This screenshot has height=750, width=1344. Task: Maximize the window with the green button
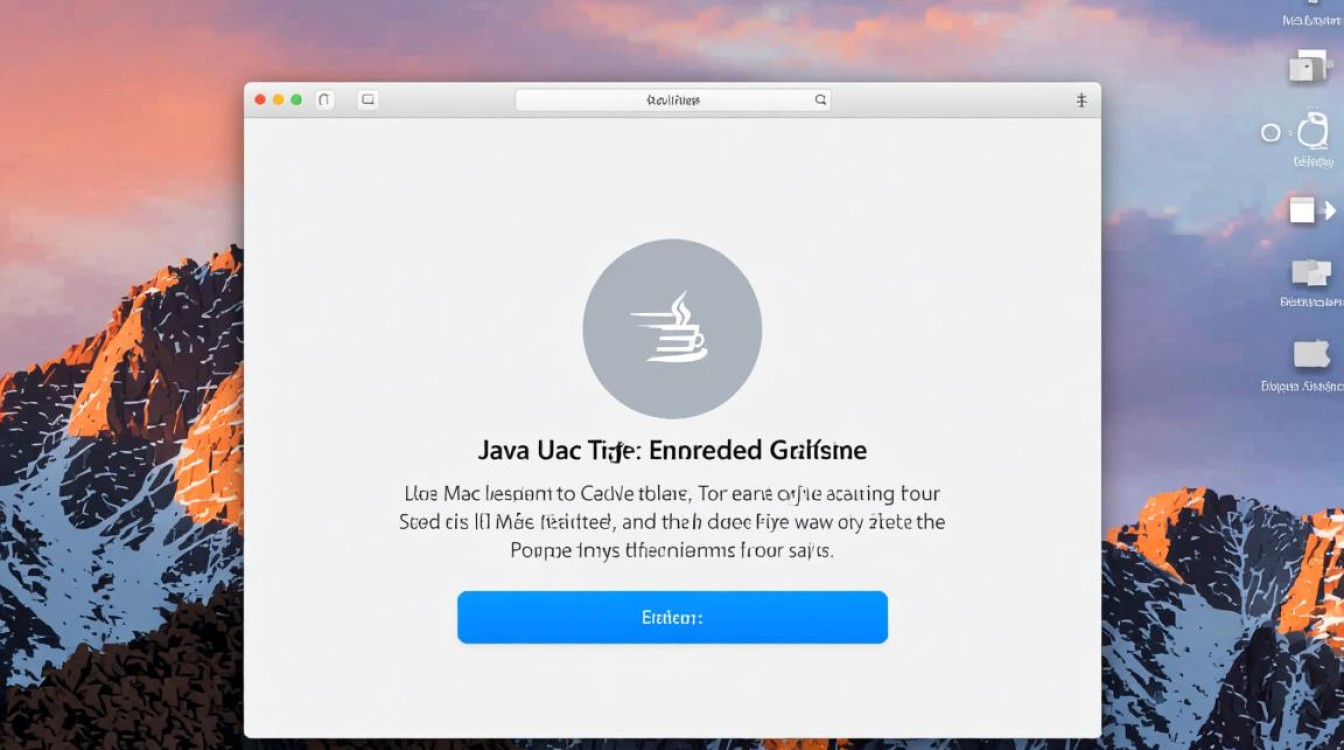296,100
